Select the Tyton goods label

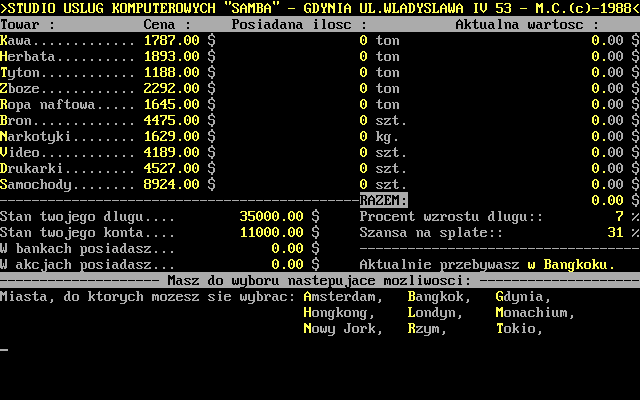click(x=20, y=73)
